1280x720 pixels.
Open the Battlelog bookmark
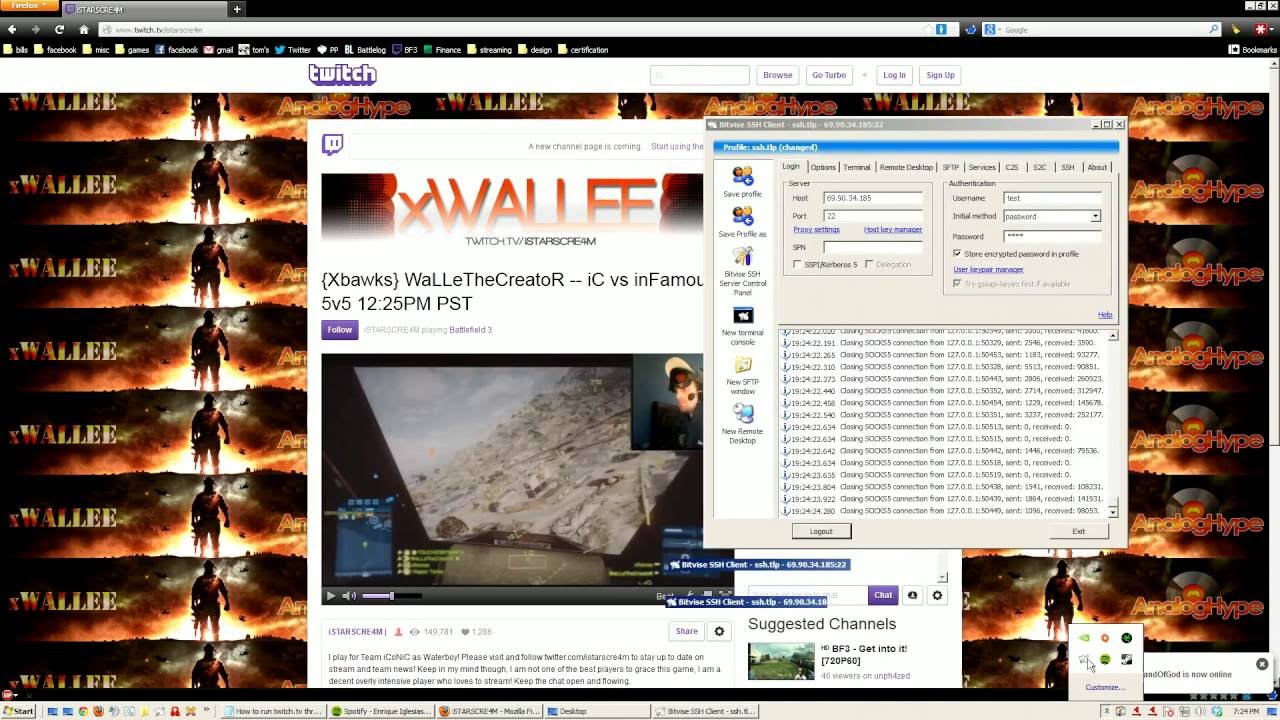click(364, 49)
